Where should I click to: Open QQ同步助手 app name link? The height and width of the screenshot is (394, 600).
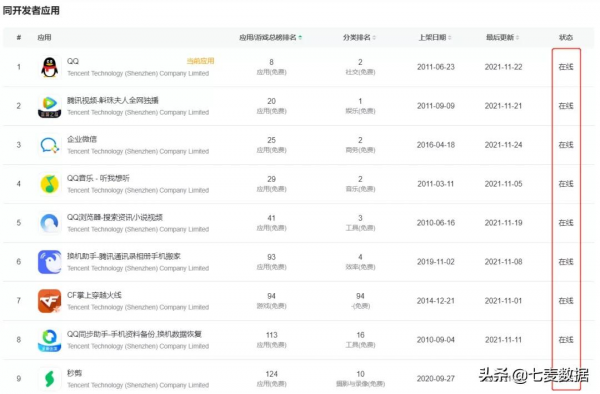134,334
